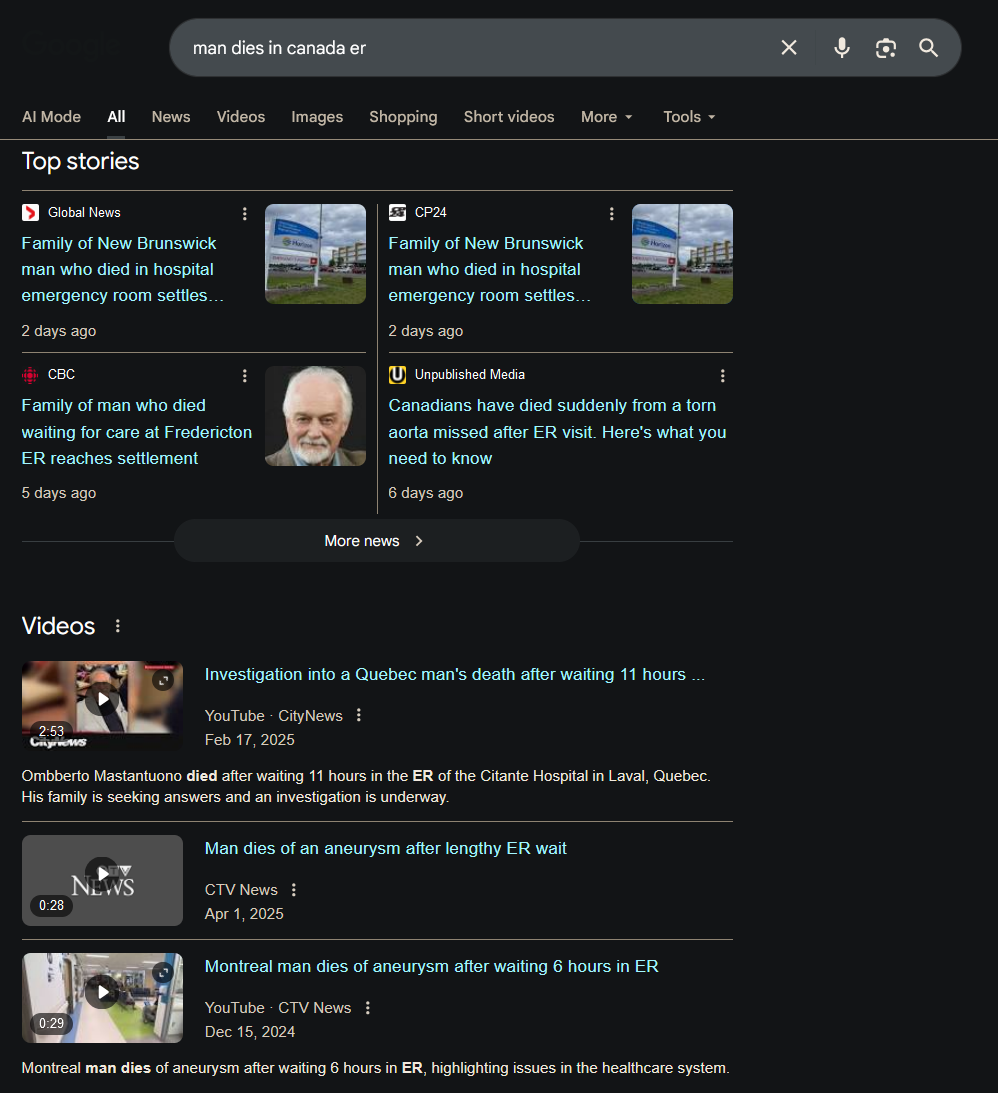998x1093 pixels.
Task: Open the Videos section options menu
Action: pos(118,626)
